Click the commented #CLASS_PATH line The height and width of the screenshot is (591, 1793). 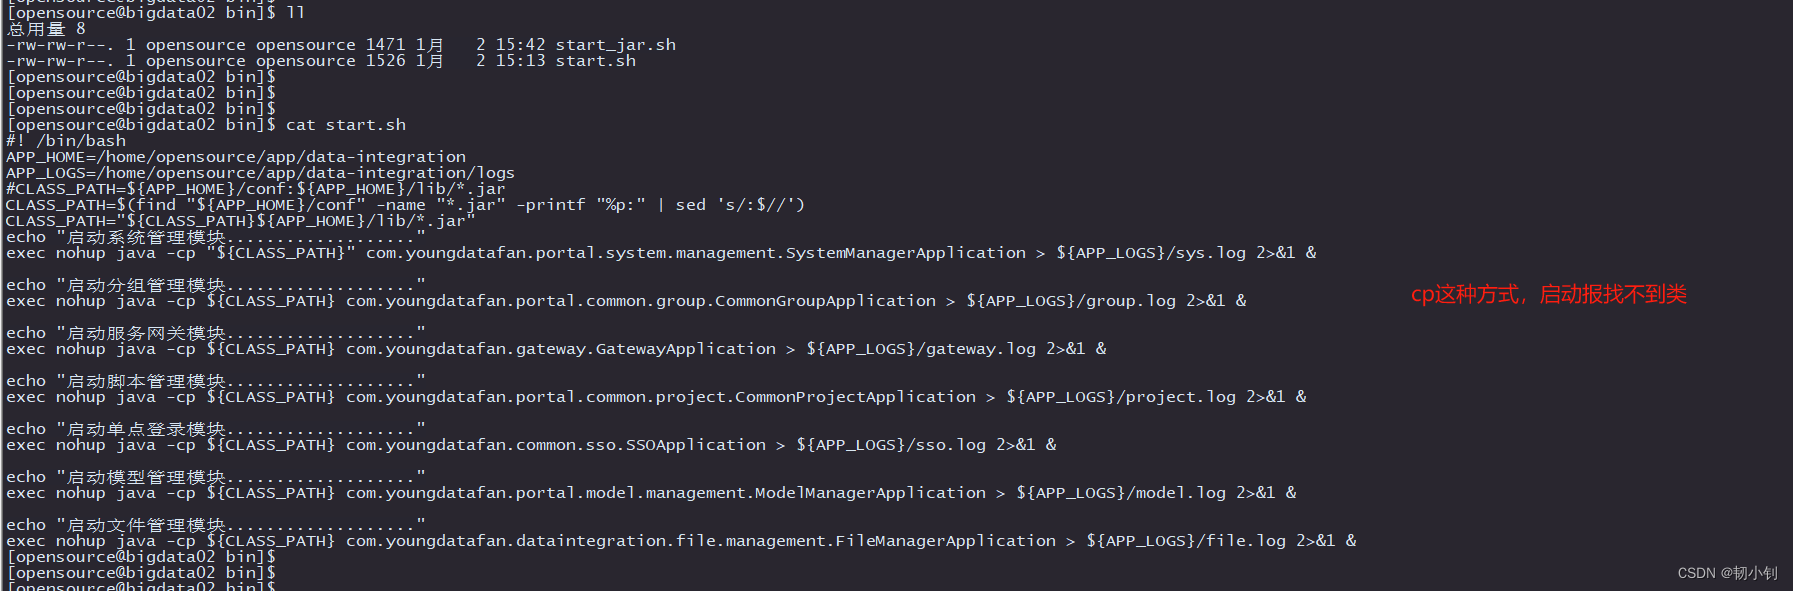(x=255, y=189)
